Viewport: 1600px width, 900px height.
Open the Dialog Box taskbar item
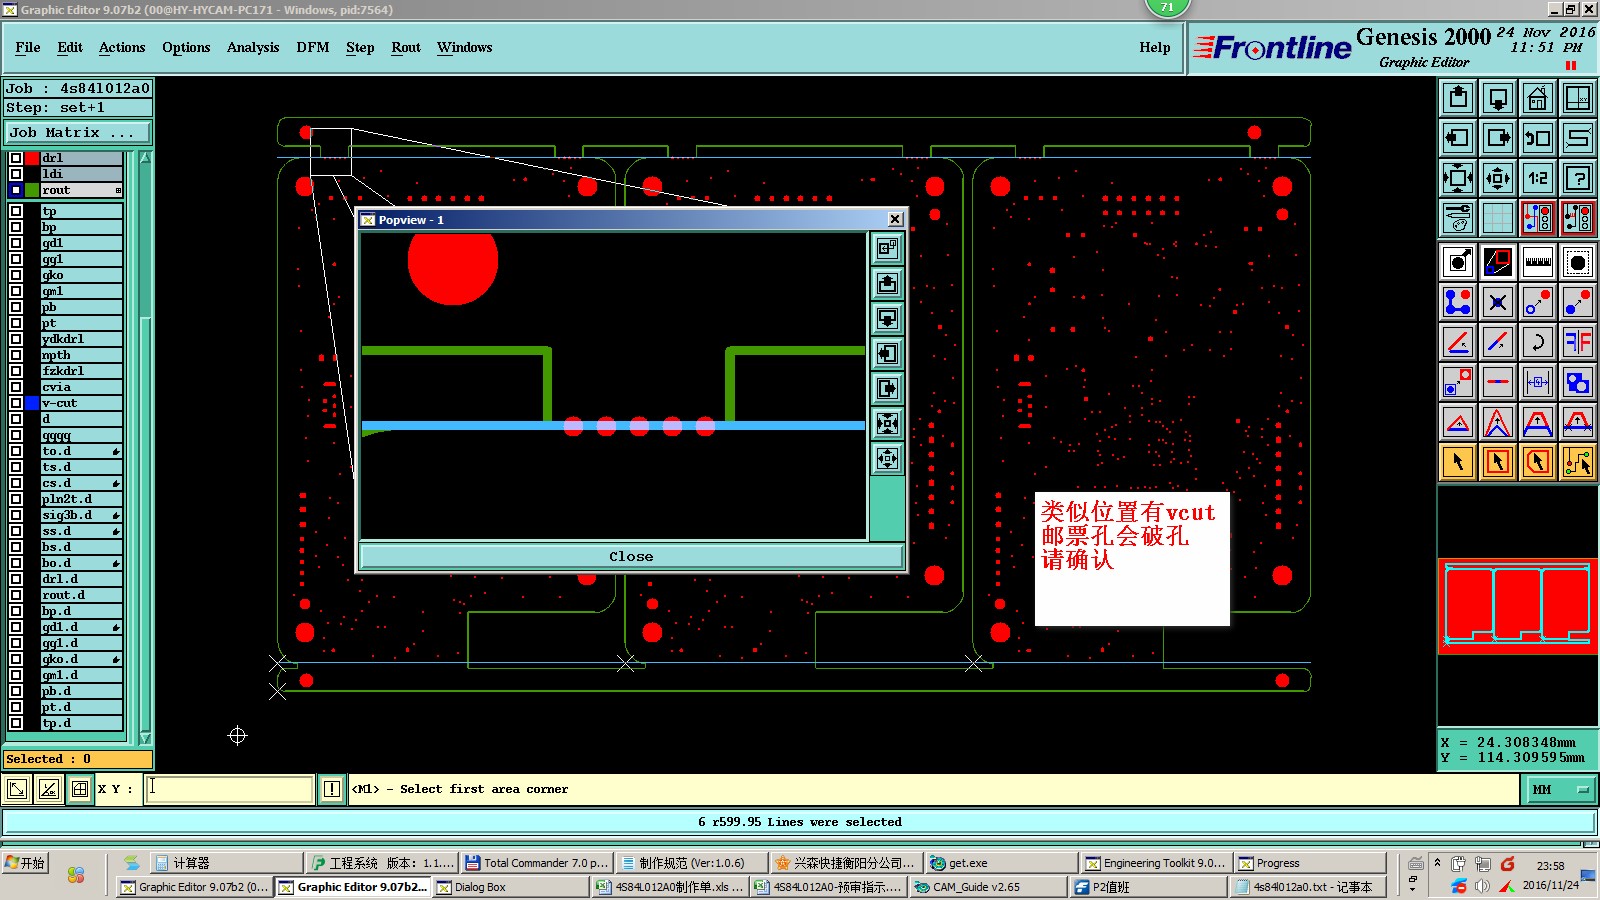510,887
